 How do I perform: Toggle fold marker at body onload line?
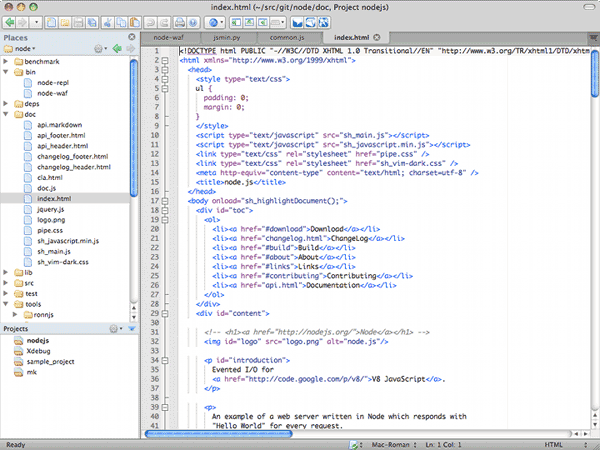click(x=164, y=200)
